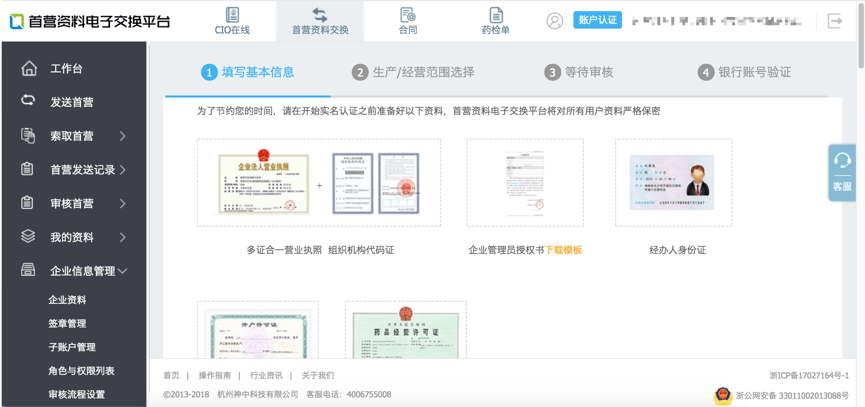This screenshot has height=407, width=865.
Task: Open the CIO在线 icon
Action: [x=232, y=14]
